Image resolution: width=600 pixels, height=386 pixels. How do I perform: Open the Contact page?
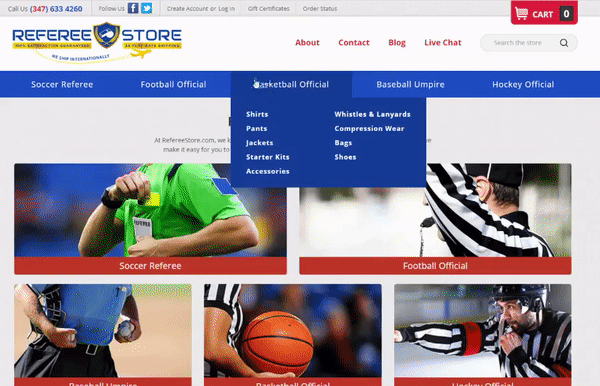pos(354,42)
